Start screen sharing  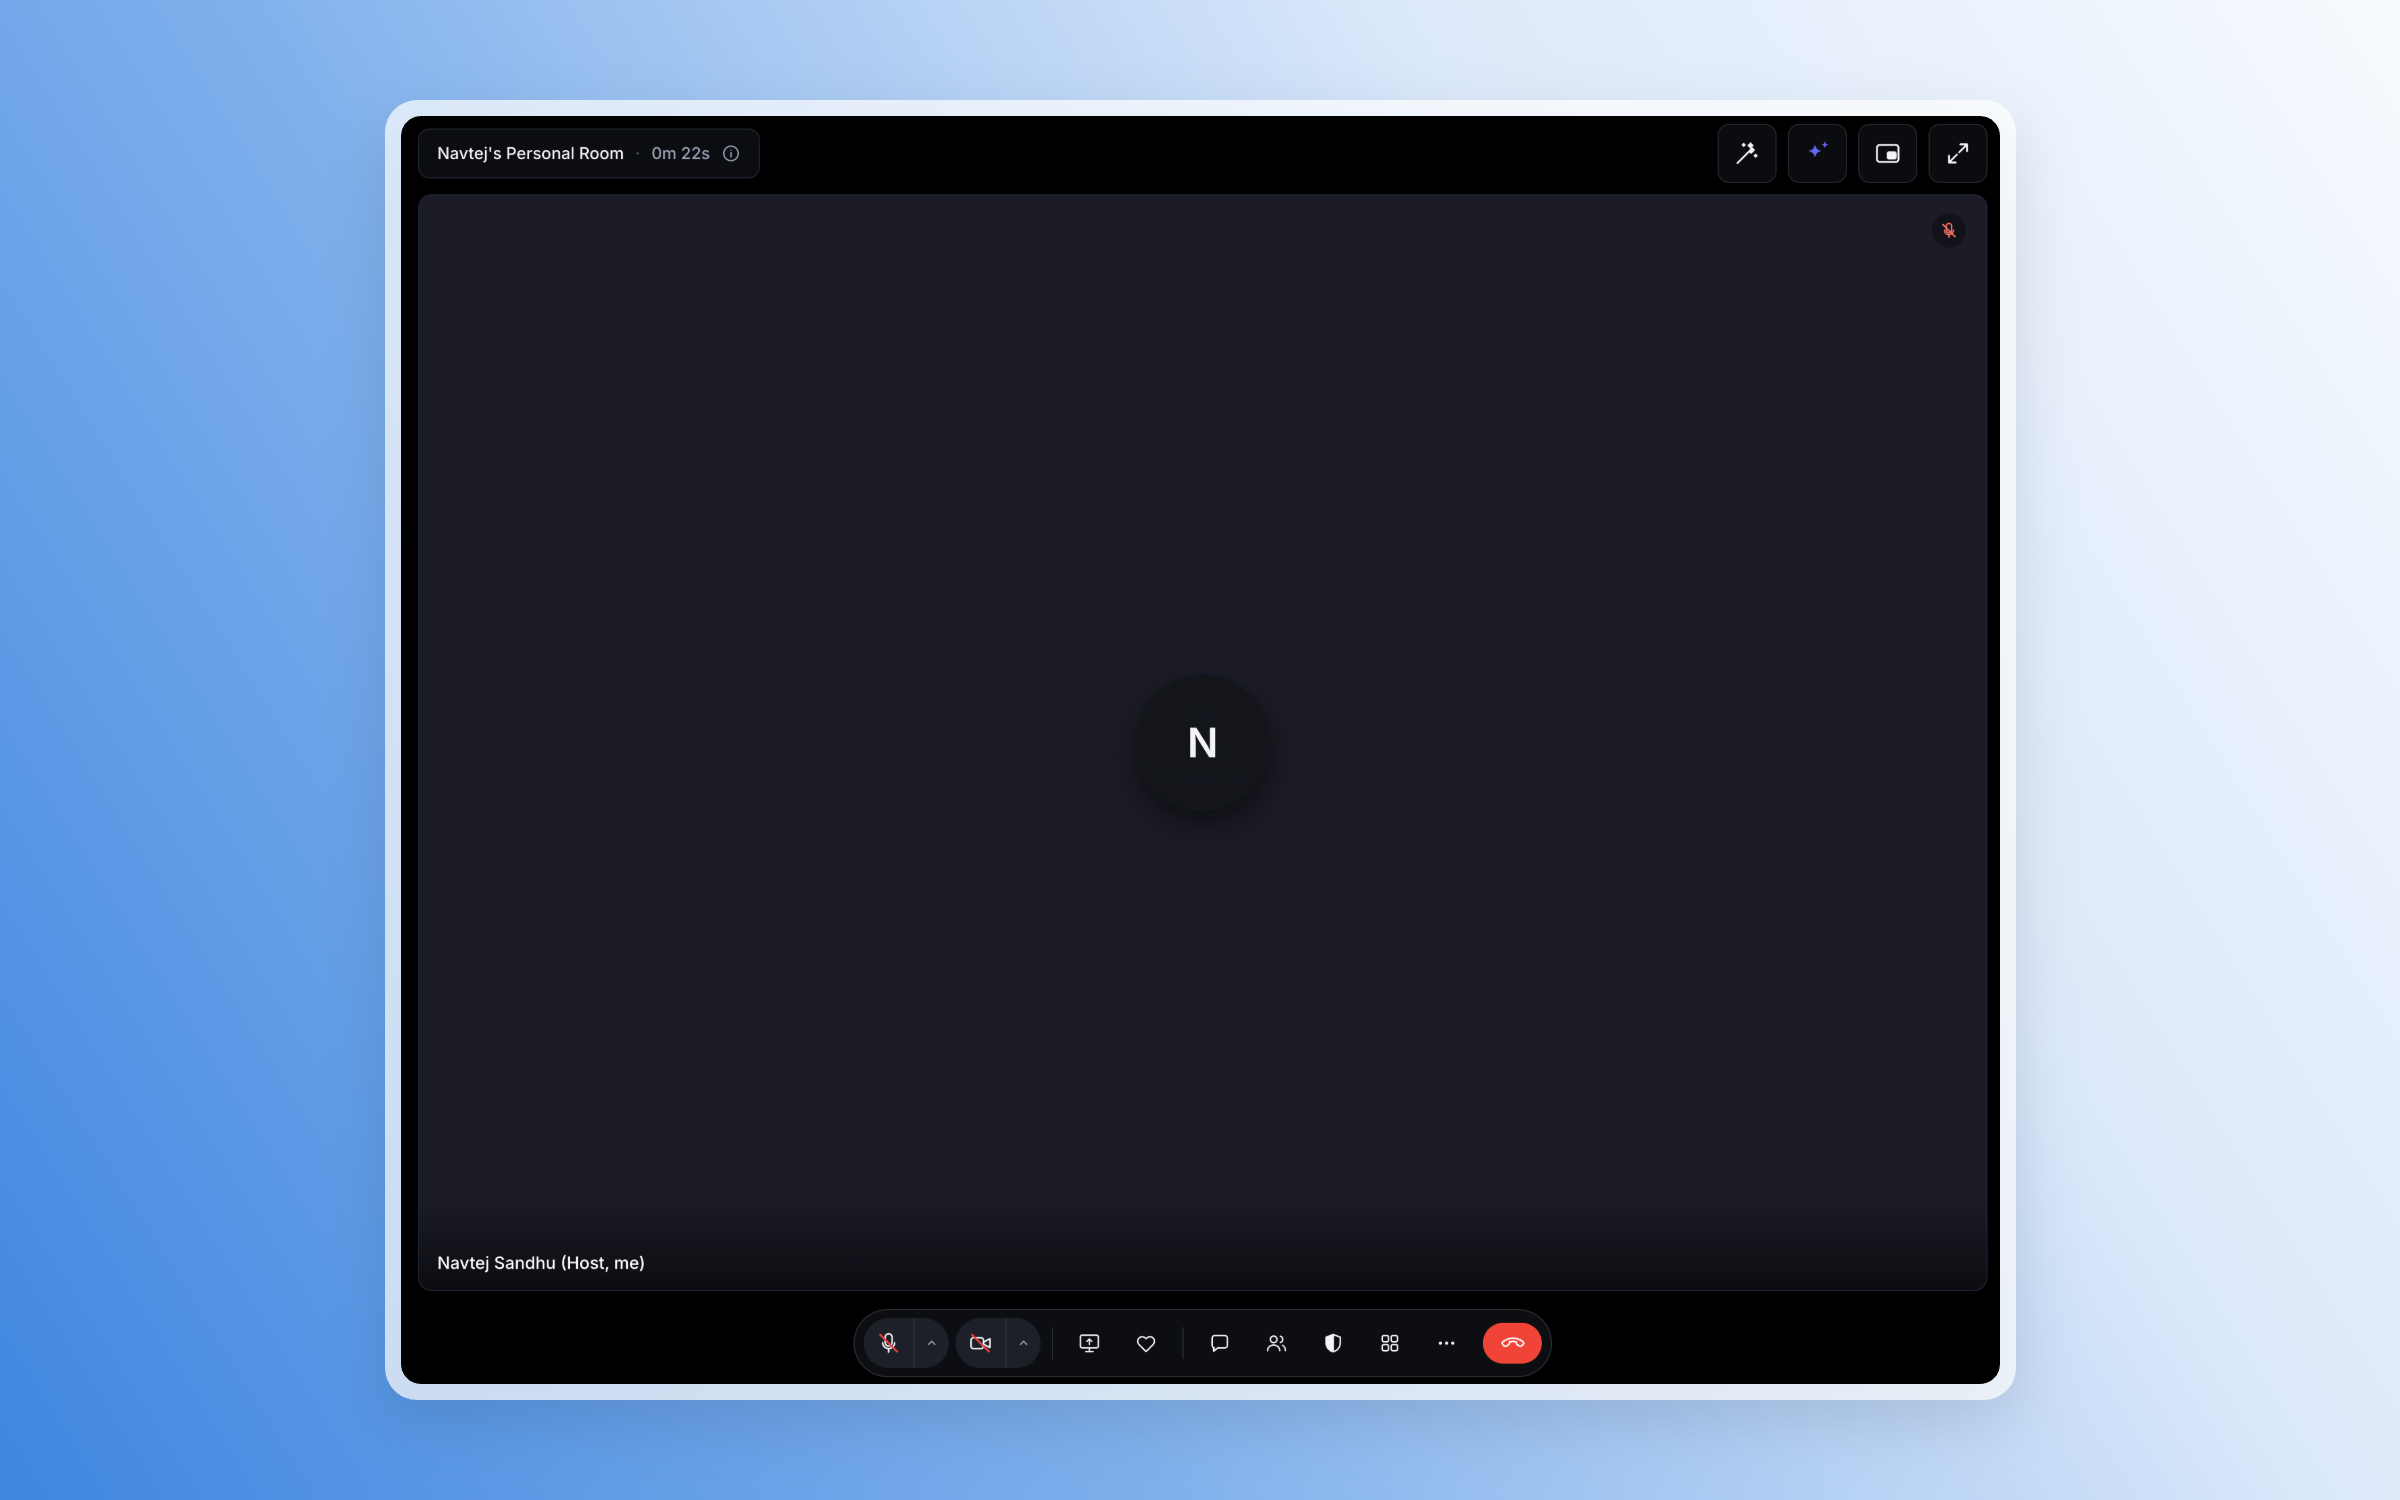[x=1089, y=1343]
